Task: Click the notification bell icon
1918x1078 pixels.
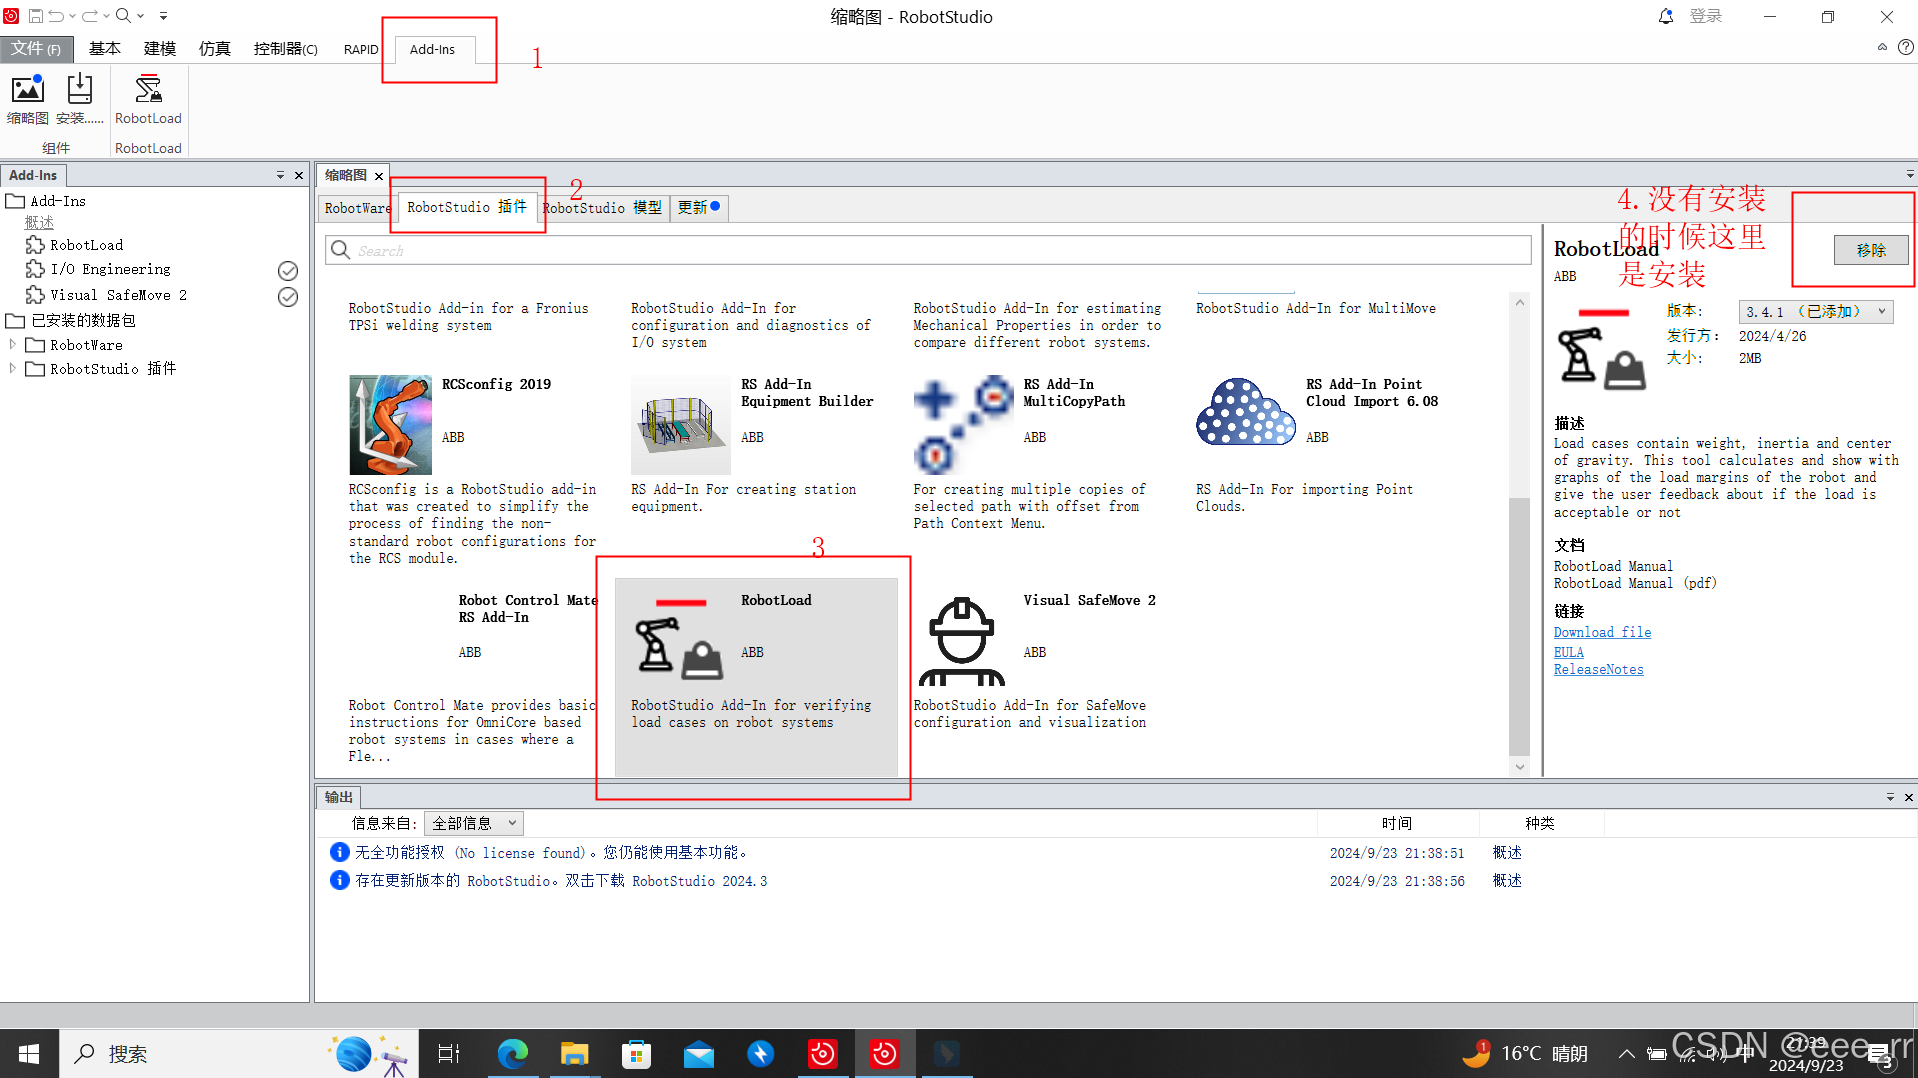Action: click(x=1665, y=16)
